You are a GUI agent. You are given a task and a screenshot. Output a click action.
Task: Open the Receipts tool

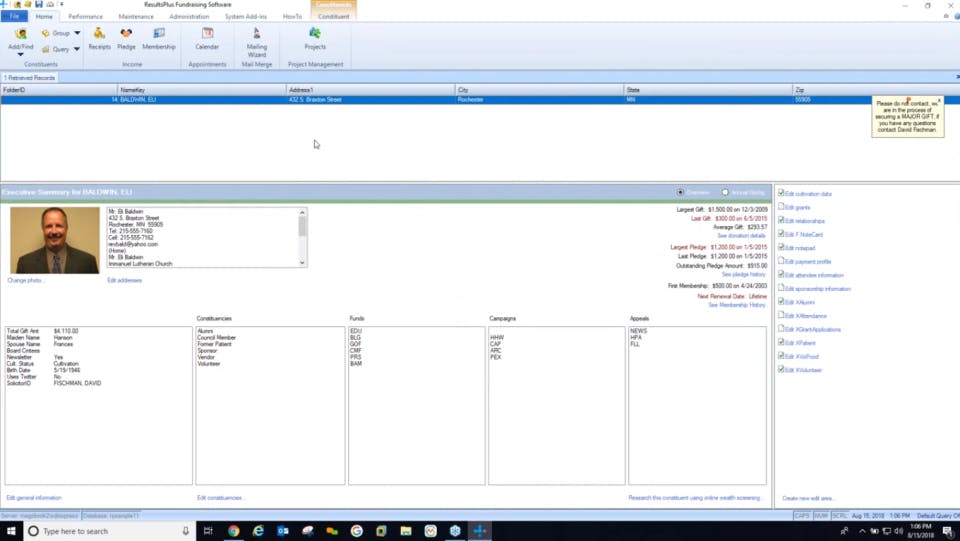click(x=99, y=38)
